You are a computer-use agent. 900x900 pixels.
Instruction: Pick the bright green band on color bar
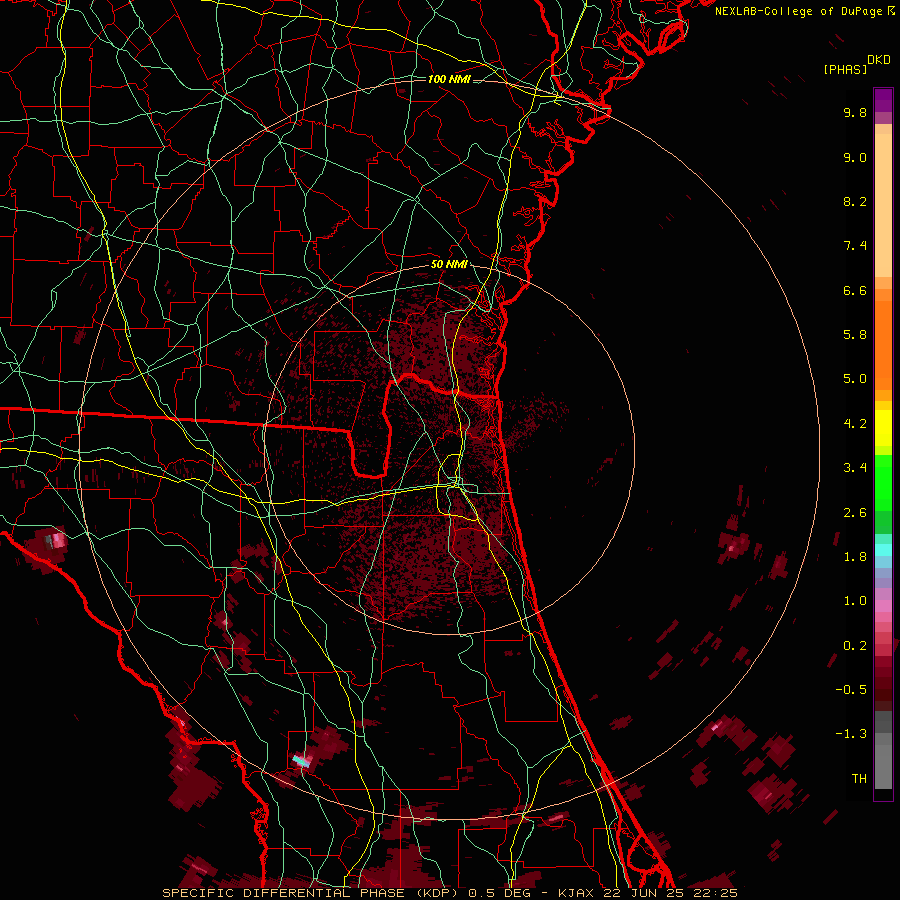tap(883, 483)
